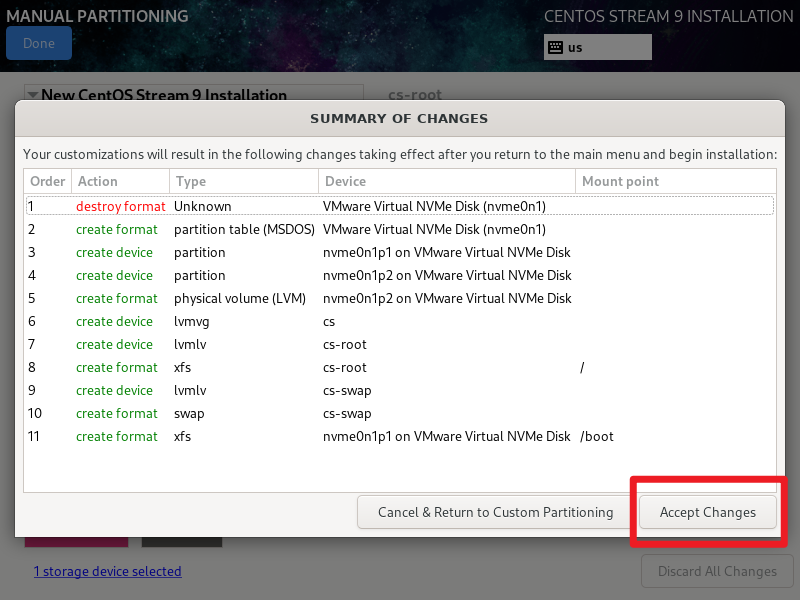The height and width of the screenshot is (600, 800).
Task: Collapse the New CentOS Stream 9 Installation expander
Action: point(33,95)
